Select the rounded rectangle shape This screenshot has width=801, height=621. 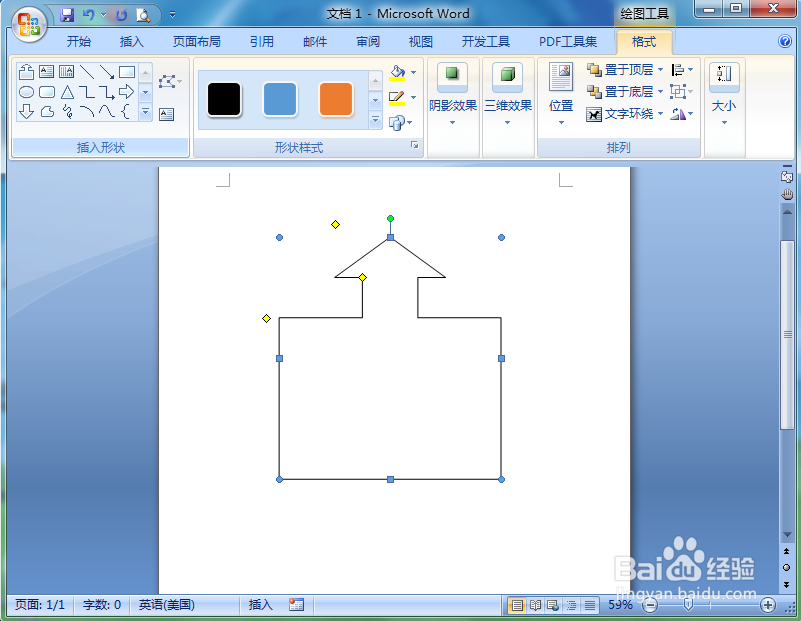(x=47, y=92)
